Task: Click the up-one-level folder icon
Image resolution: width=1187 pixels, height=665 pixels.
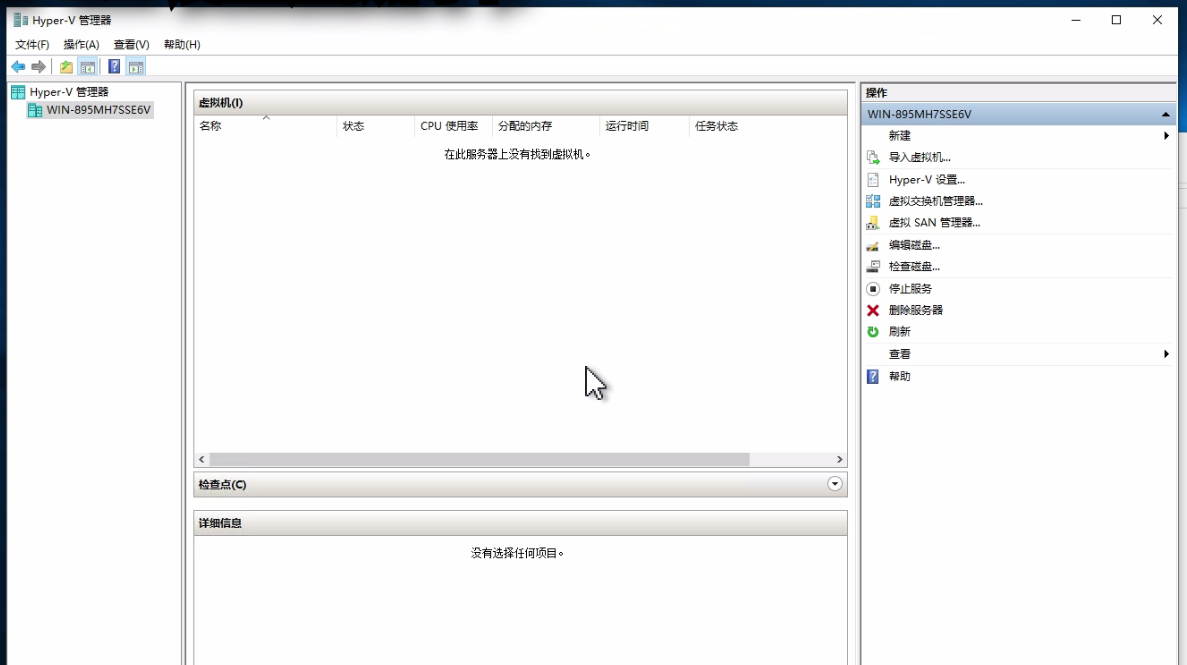Action: 66,67
